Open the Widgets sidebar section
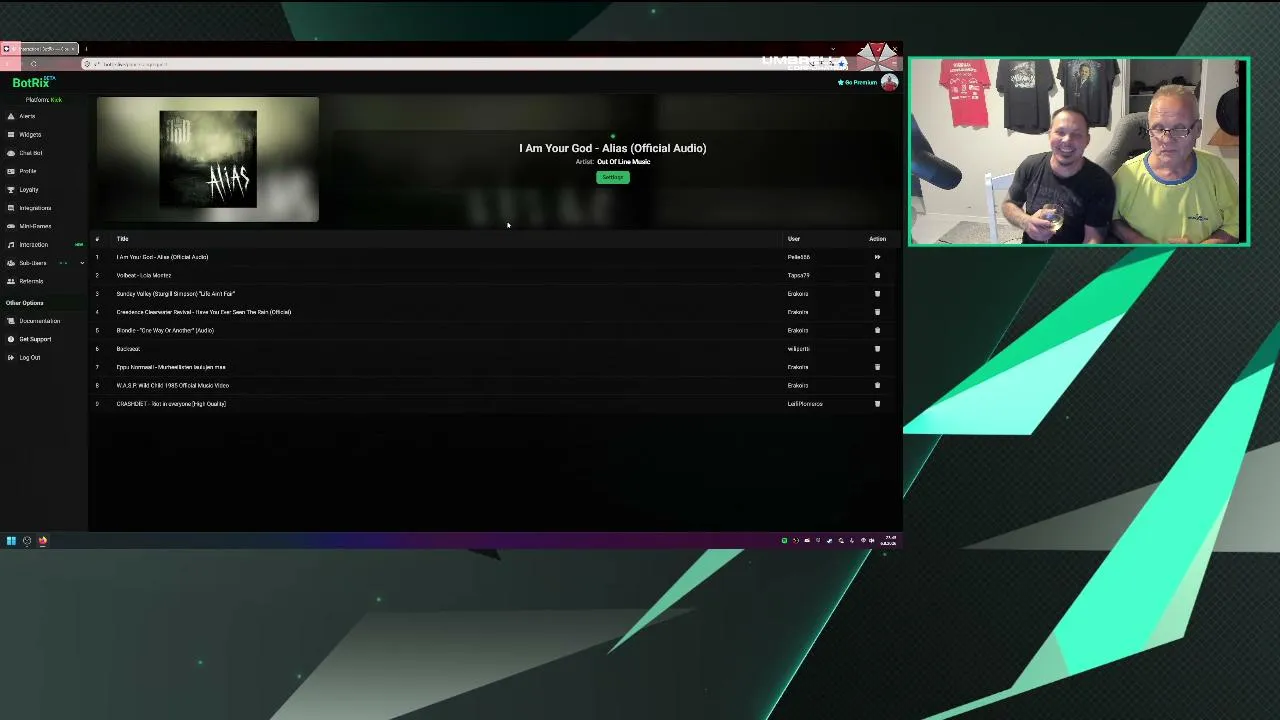This screenshot has height=720, width=1280. point(30,135)
